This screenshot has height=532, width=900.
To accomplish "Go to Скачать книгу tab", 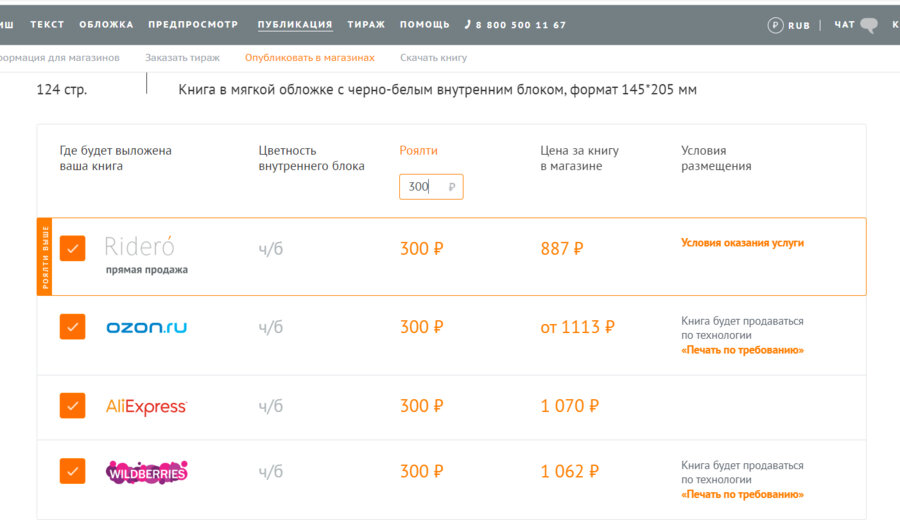I will point(433,57).
